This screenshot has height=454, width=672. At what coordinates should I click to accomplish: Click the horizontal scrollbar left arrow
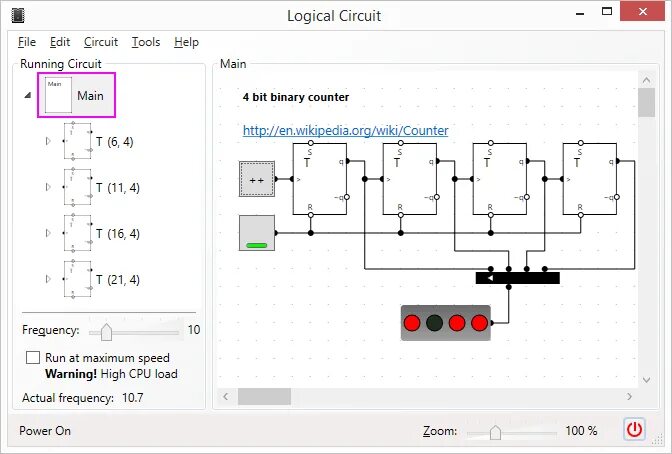click(x=226, y=397)
